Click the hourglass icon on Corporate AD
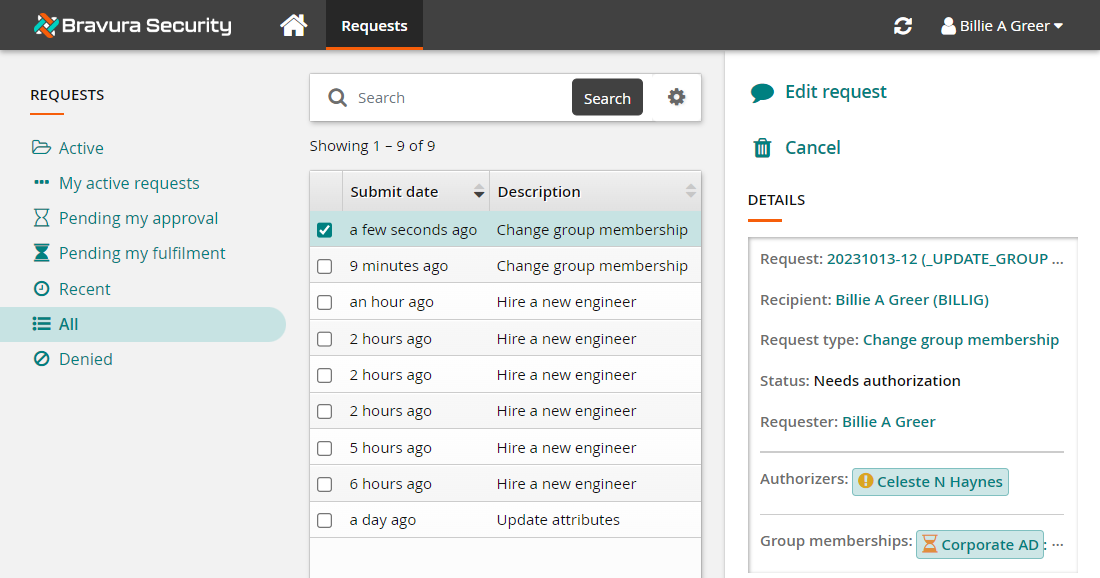 930,544
